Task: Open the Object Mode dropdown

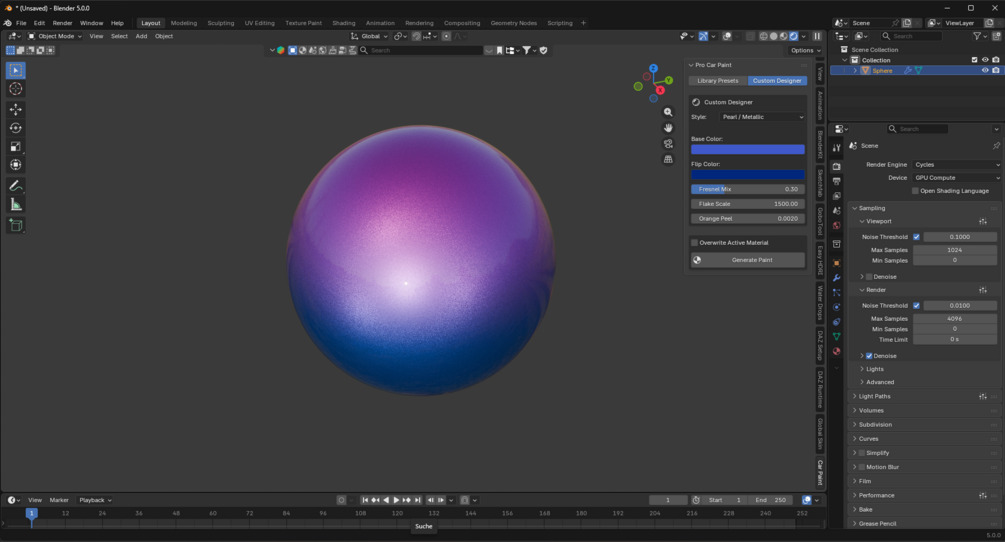Action: point(54,37)
